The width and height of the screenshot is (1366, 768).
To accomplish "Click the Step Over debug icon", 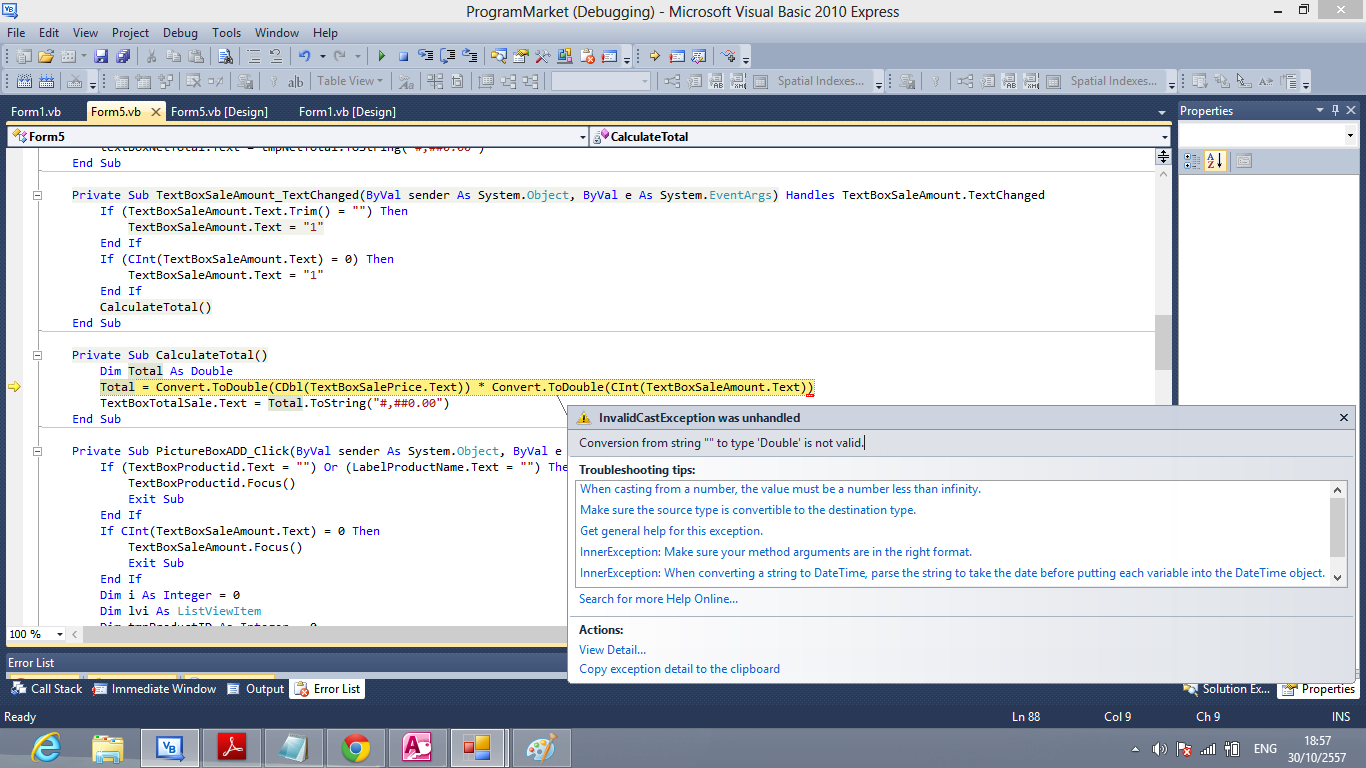I will click(448, 56).
